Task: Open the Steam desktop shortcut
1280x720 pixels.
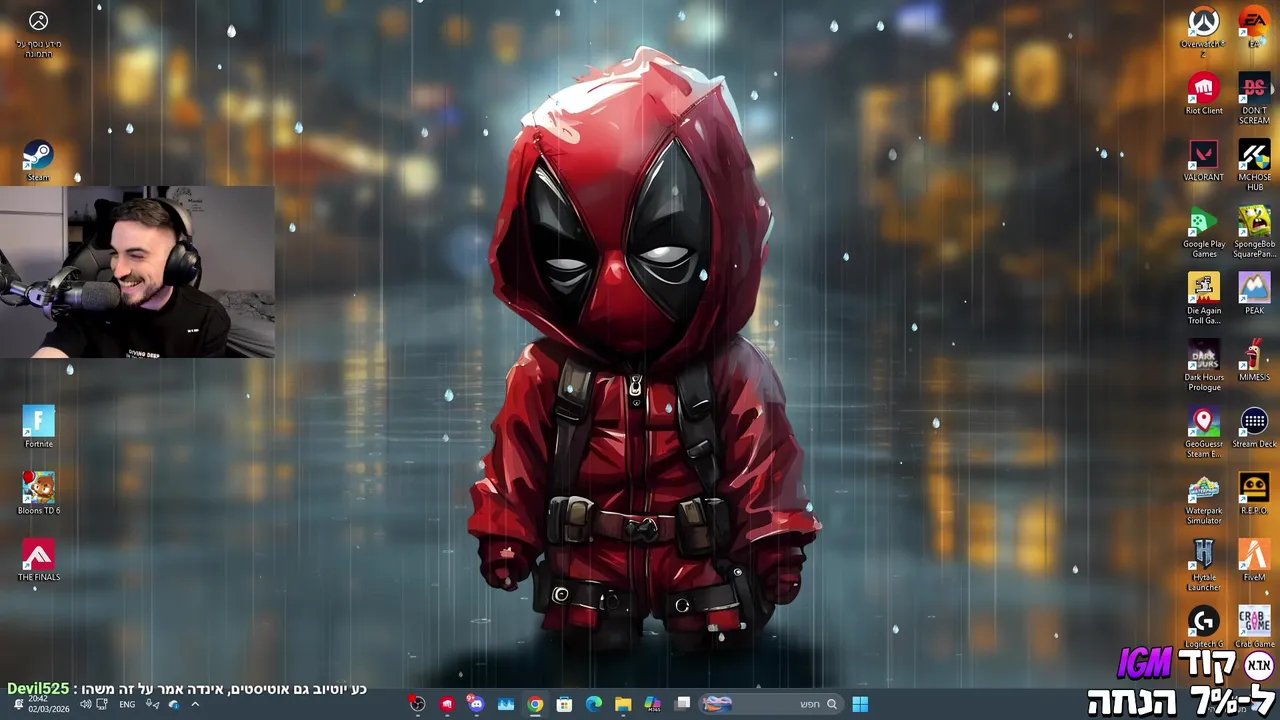Action: click(38, 161)
